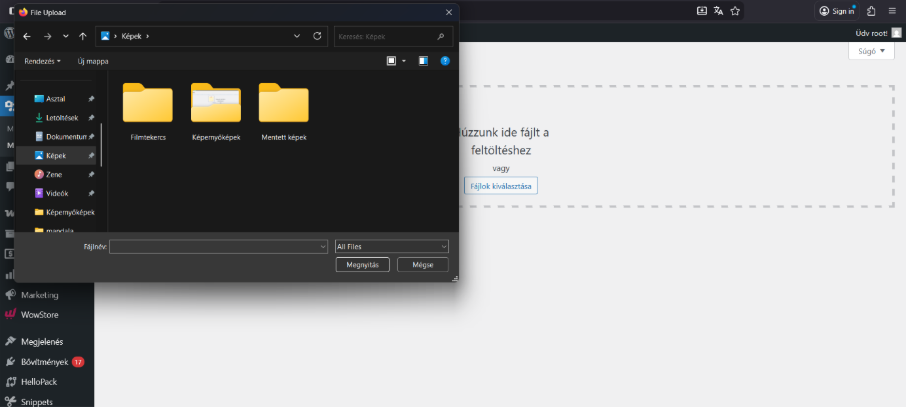Click the Fájlnév input field
Viewport: 906px width, 408px height.
click(218, 246)
